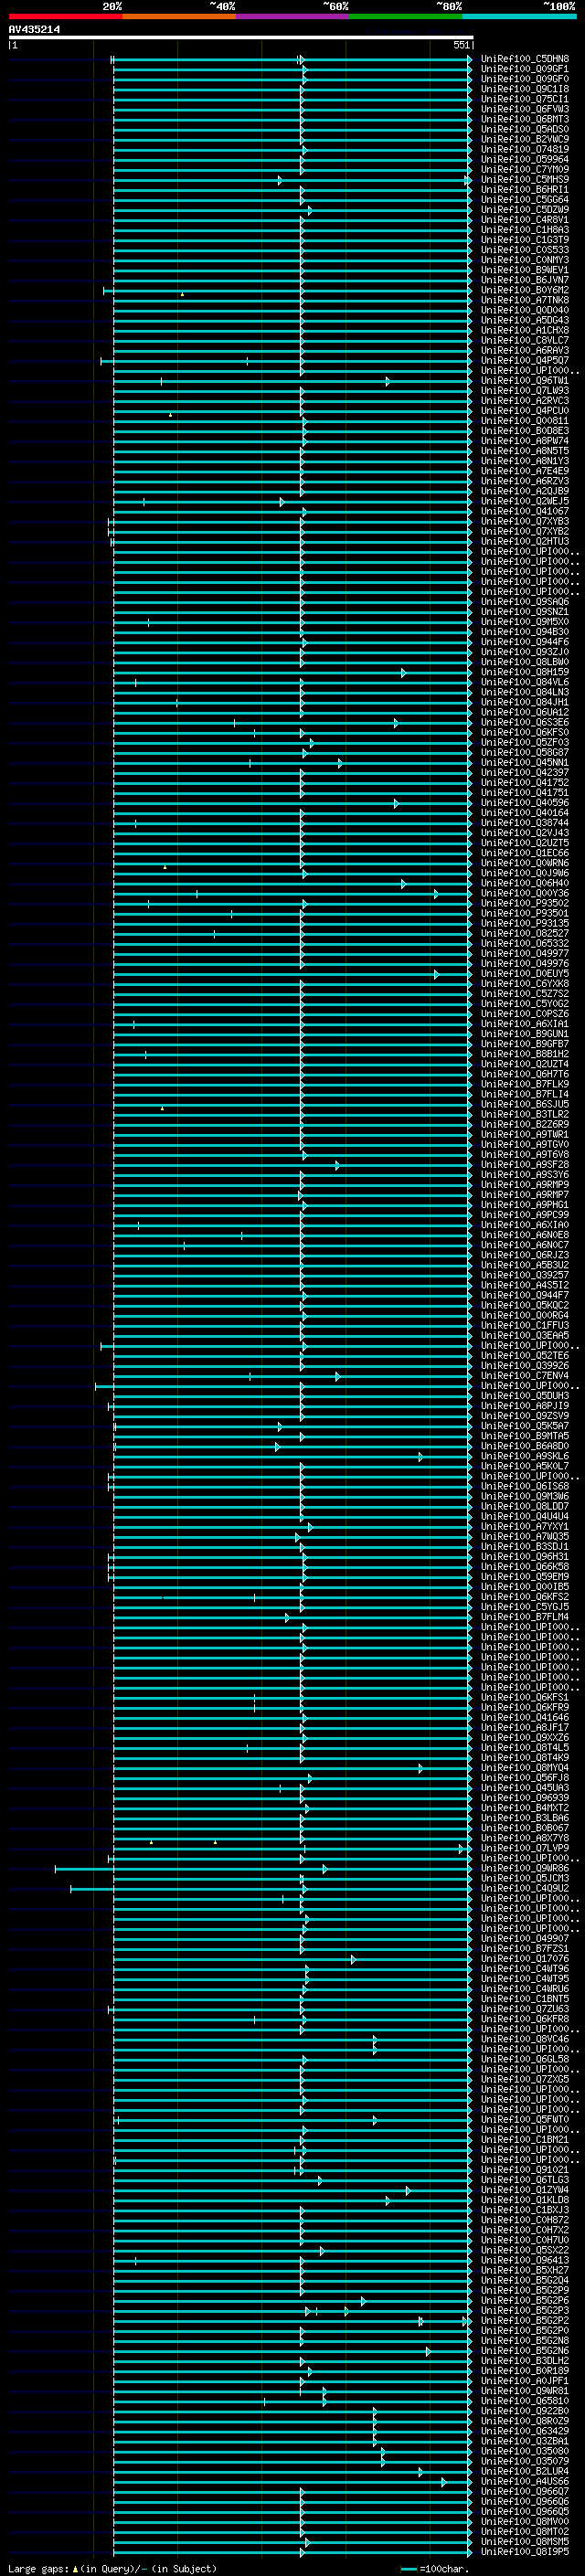Select the label UniRef100_A9TWR1
Viewport: 585px width, 2576px height.
pos(524,1134)
